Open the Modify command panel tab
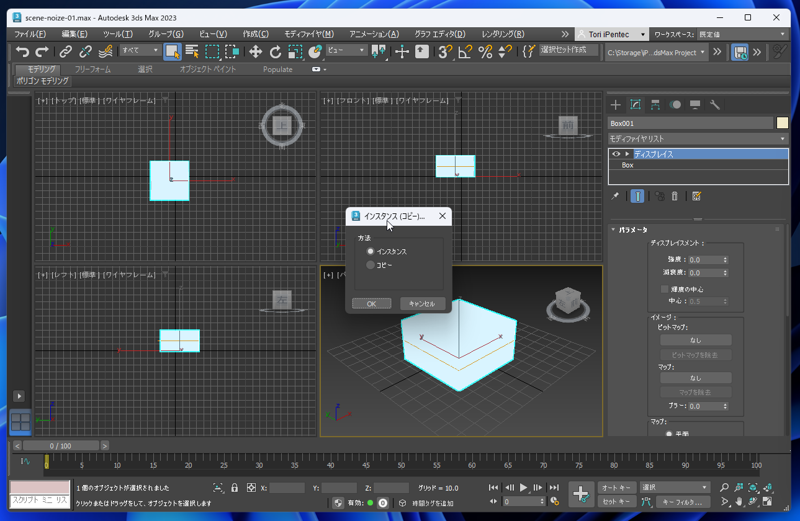This screenshot has height=521, width=800. pyautogui.click(x=635, y=105)
